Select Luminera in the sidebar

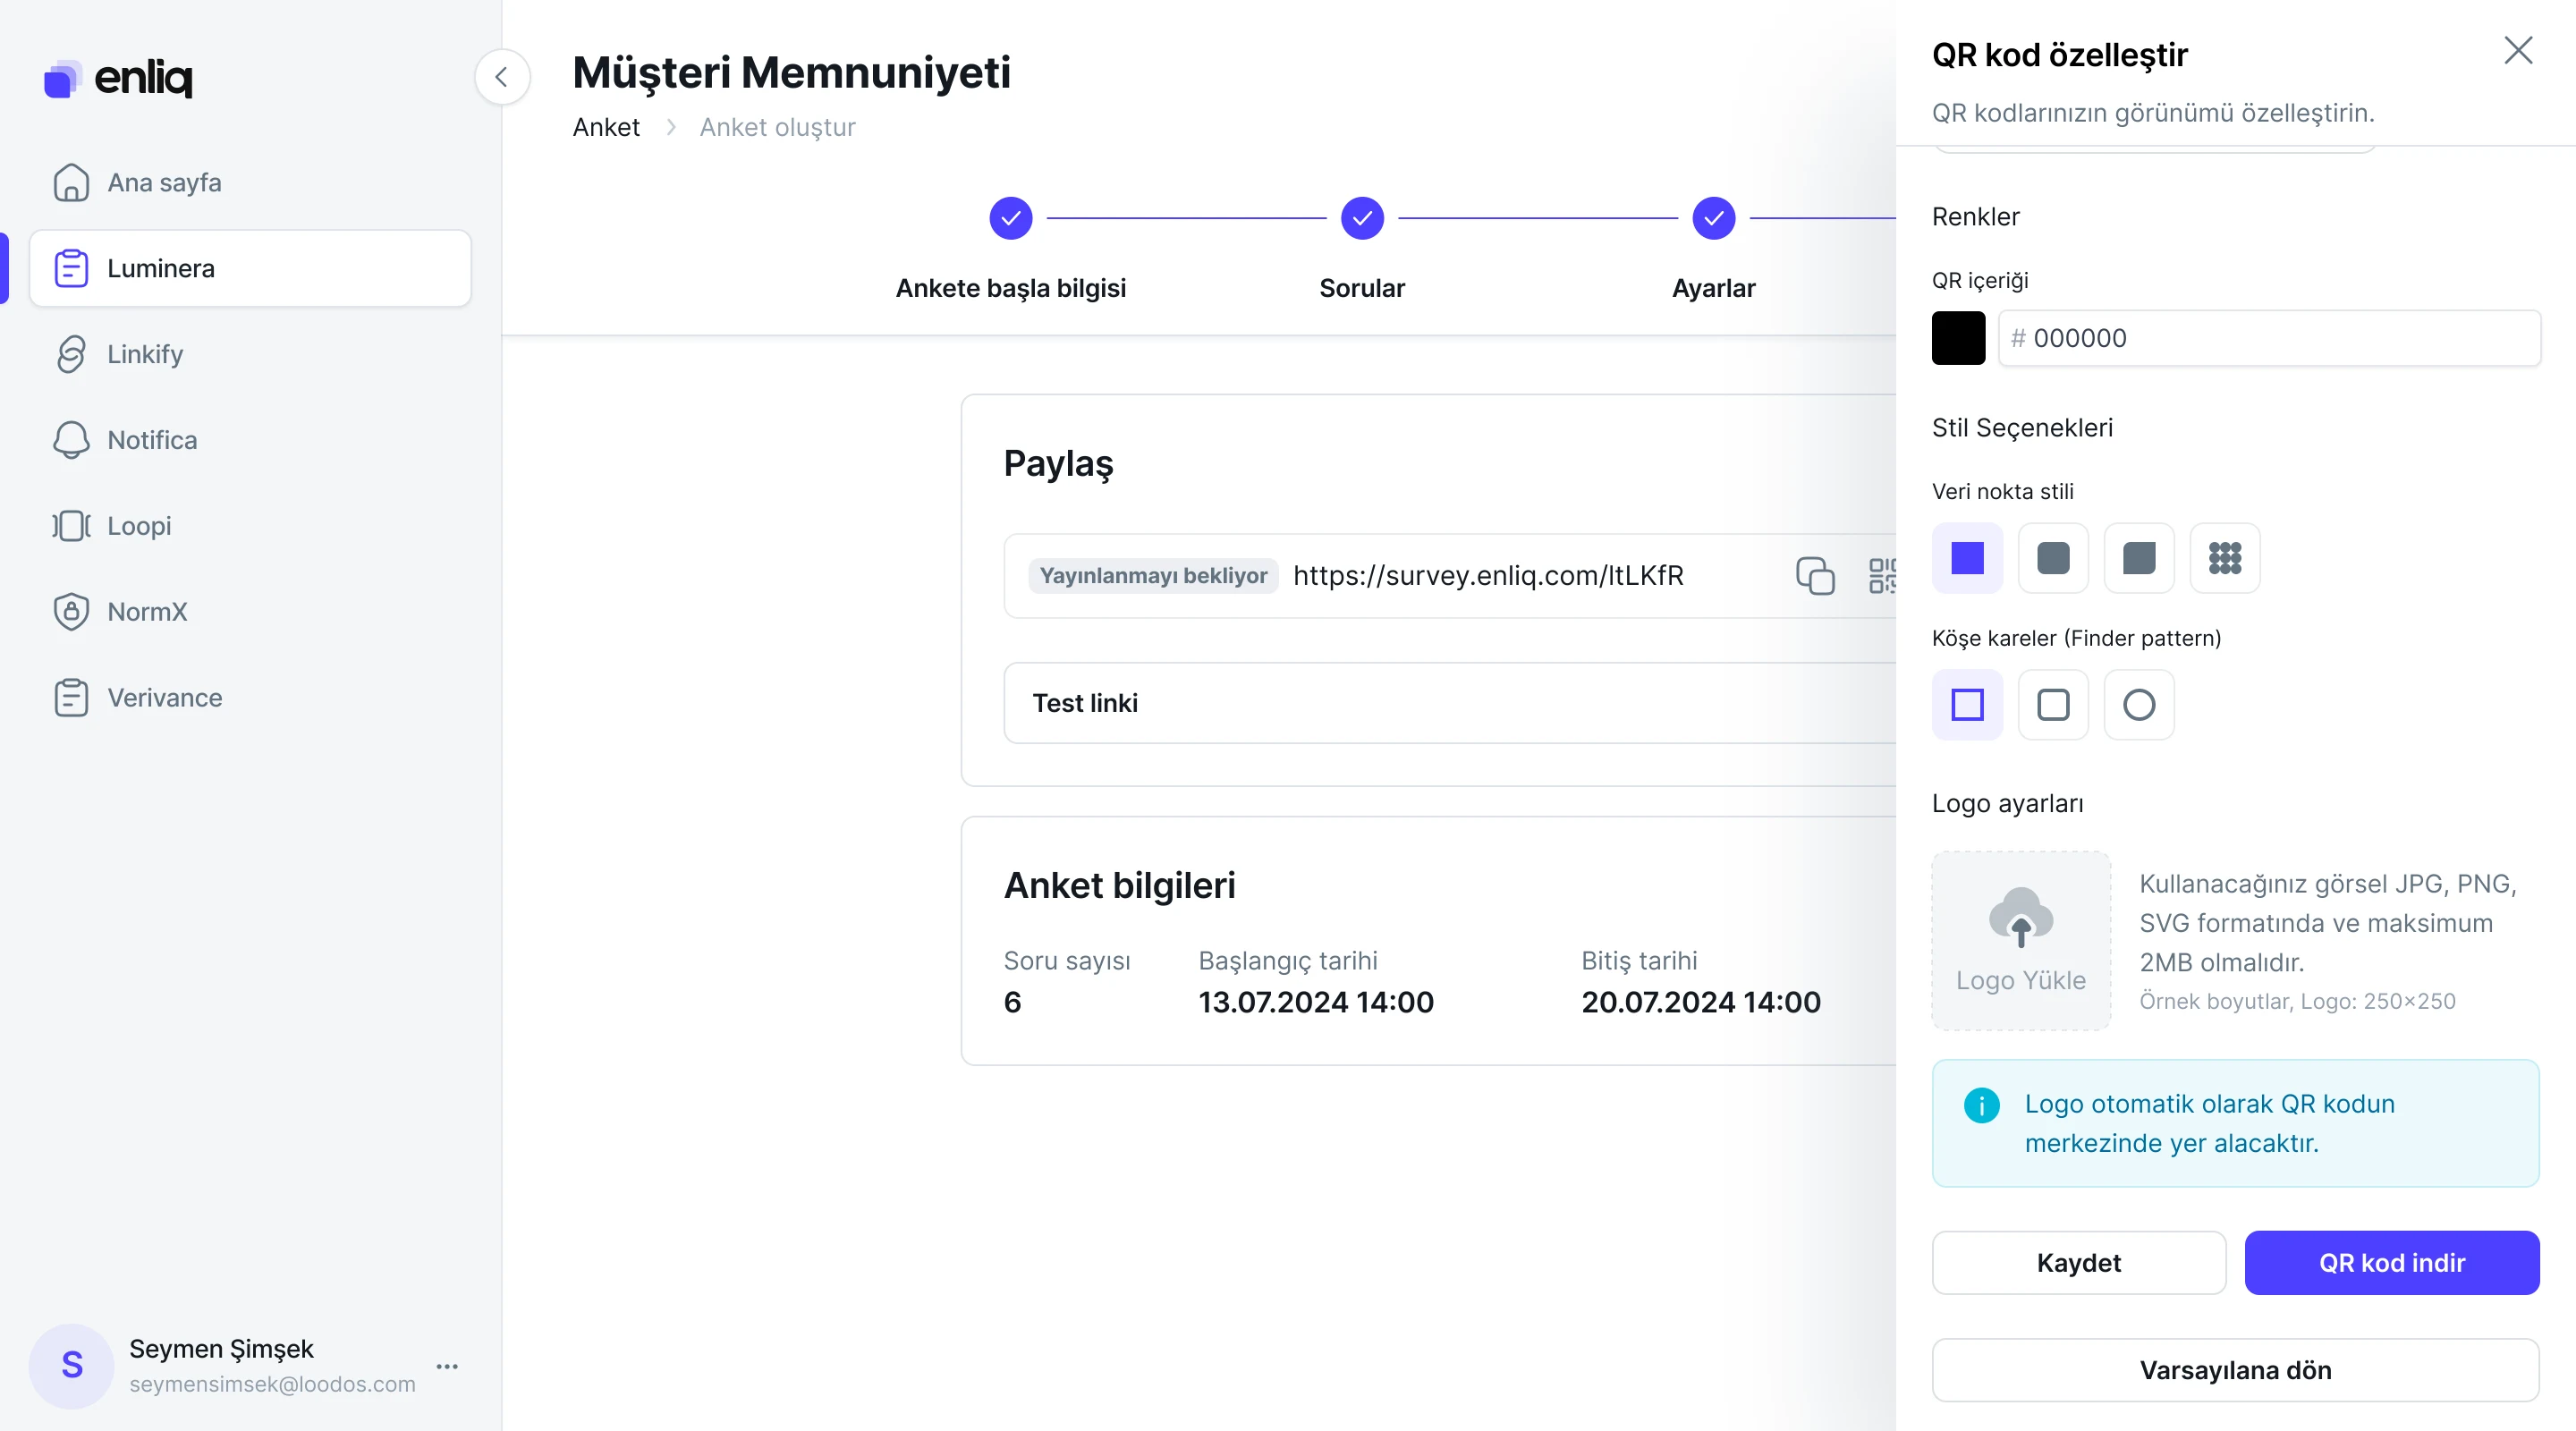[250, 268]
